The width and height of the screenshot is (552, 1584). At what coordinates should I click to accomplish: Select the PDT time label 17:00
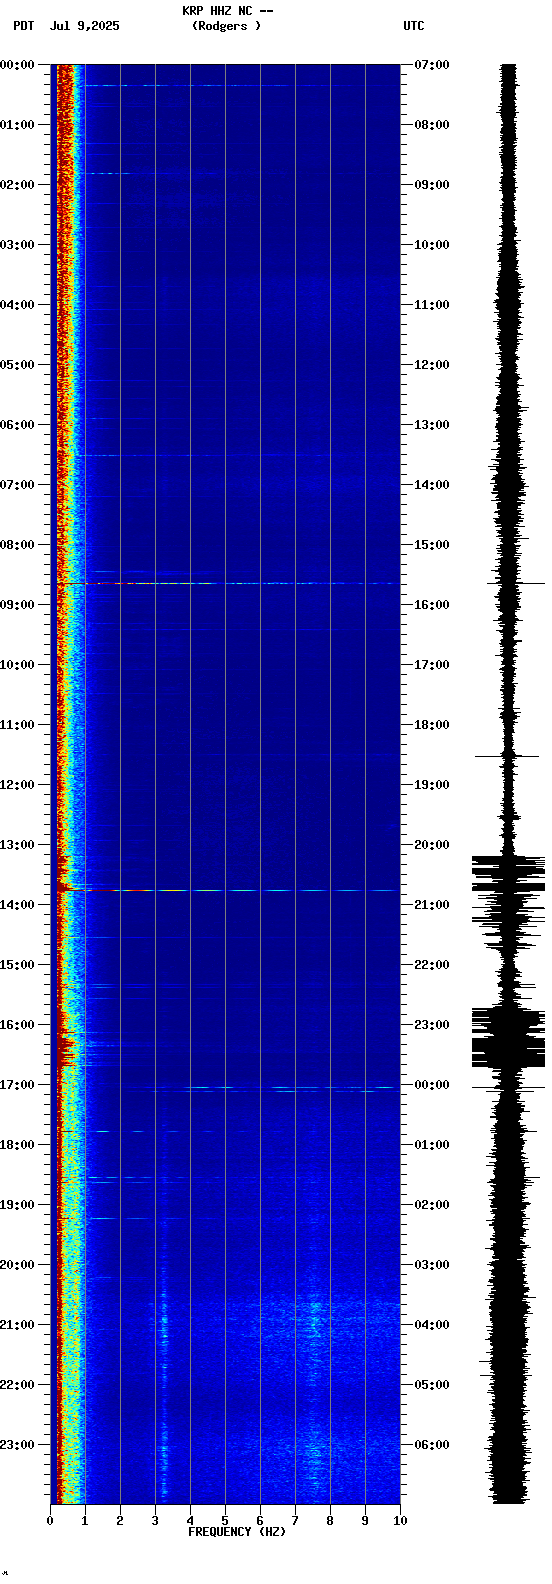tap(17, 1085)
